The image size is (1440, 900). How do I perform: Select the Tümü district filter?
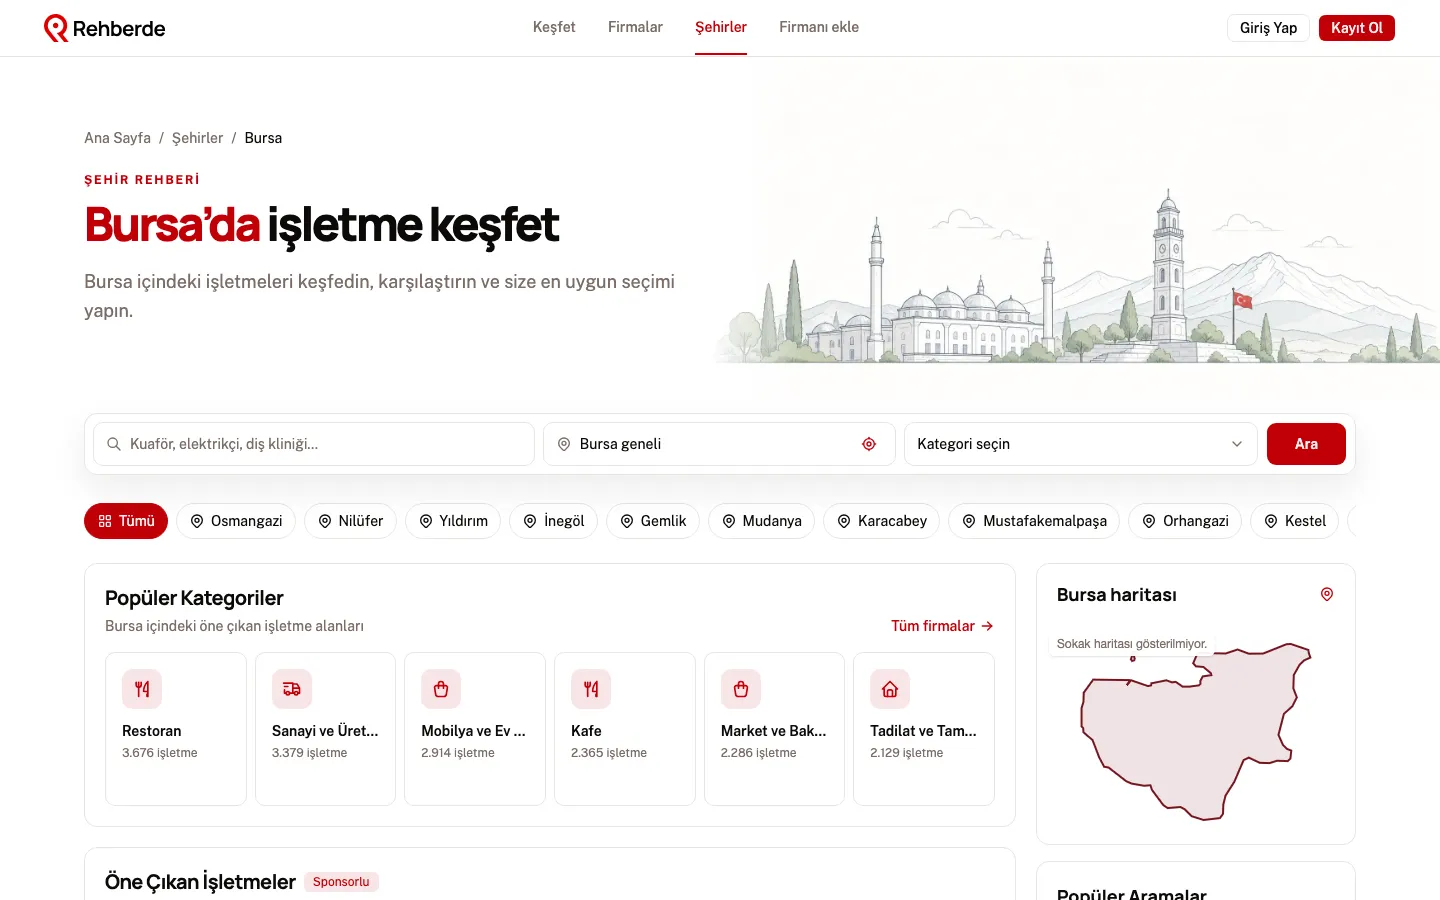126,521
